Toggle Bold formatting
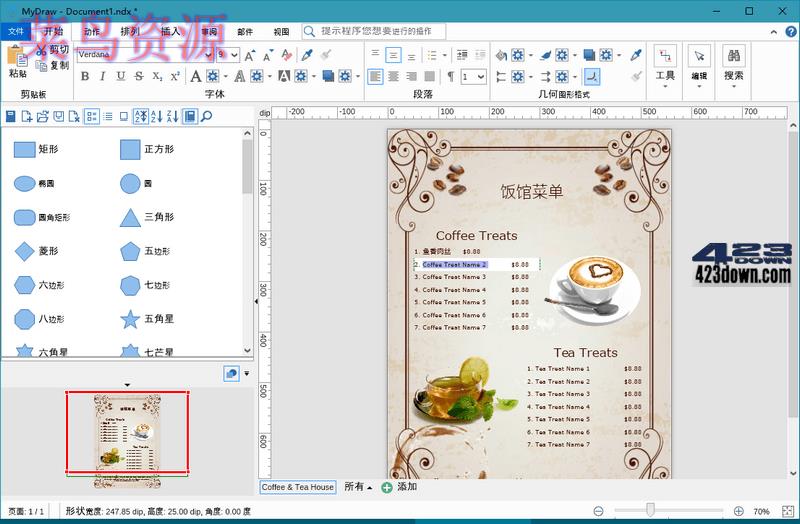Image resolution: width=800 pixels, height=524 pixels. tap(85, 77)
